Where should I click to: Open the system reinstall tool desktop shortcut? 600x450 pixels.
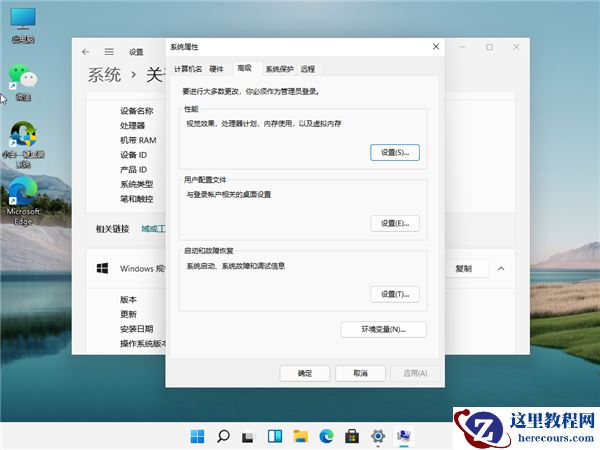[x=23, y=145]
